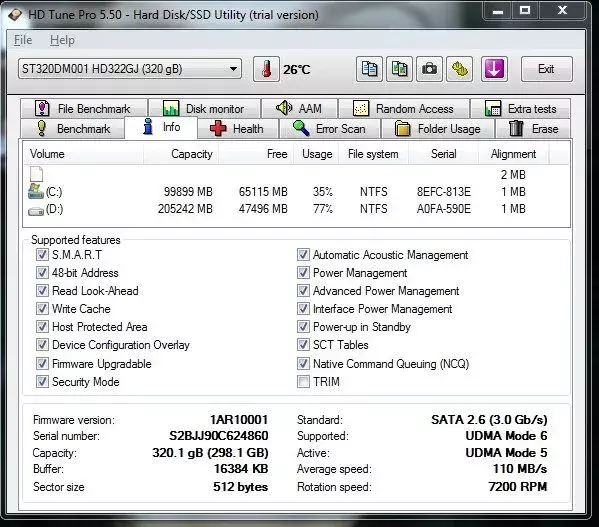Toggle the 48-bit Address checkbox

[x=42, y=273]
